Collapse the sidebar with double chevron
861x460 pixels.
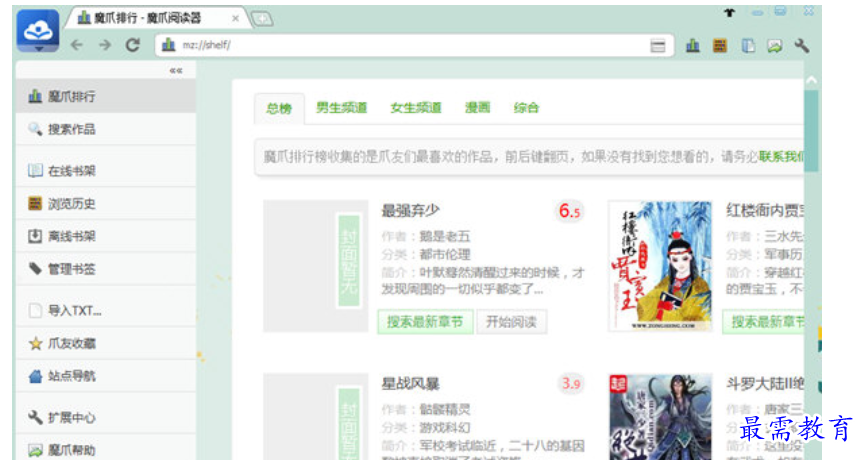click(x=176, y=70)
